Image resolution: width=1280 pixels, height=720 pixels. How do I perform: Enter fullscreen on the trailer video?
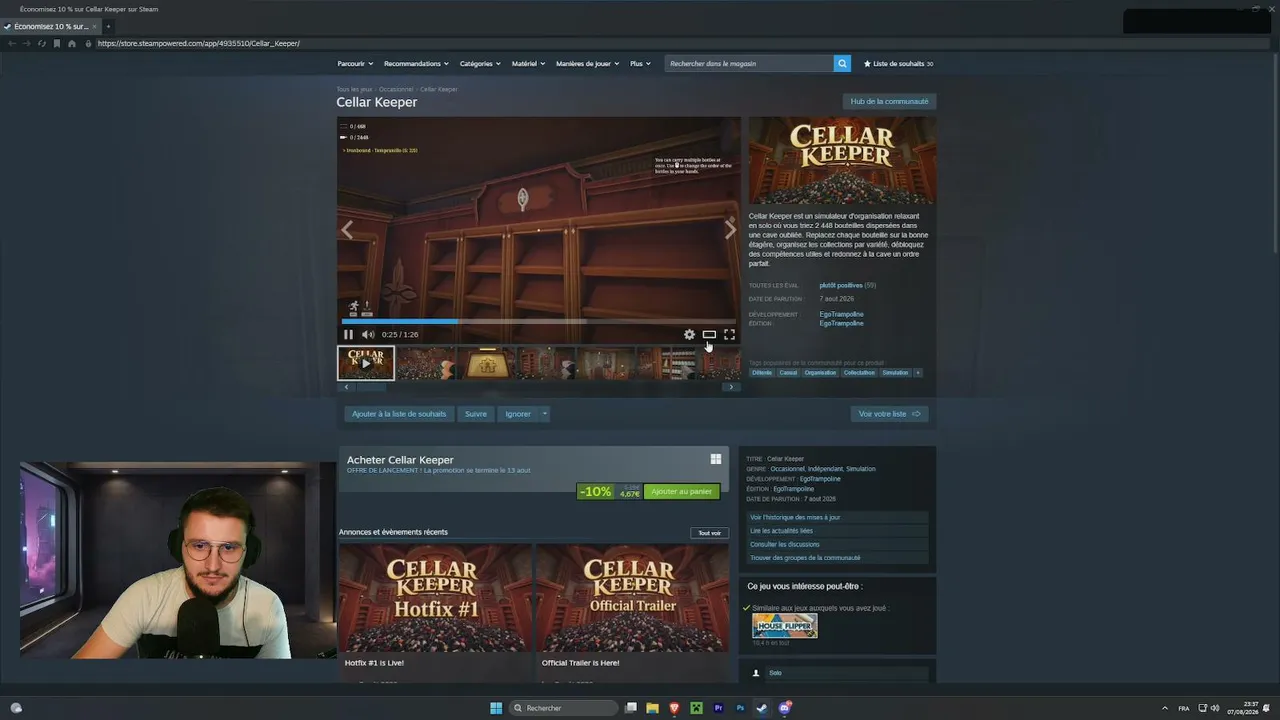click(x=729, y=335)
